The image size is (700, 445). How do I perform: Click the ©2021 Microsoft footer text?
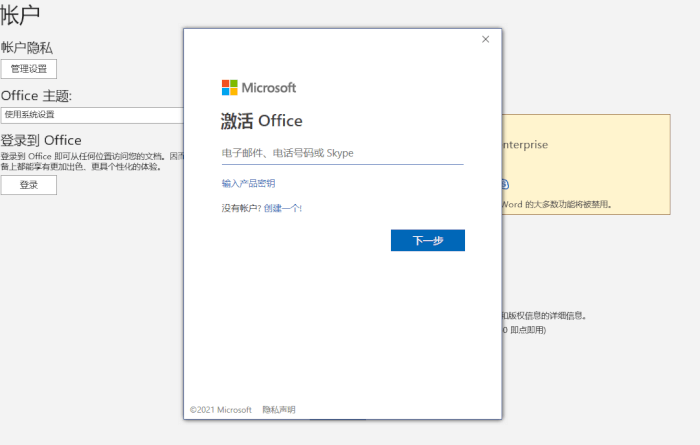(220, 410)
